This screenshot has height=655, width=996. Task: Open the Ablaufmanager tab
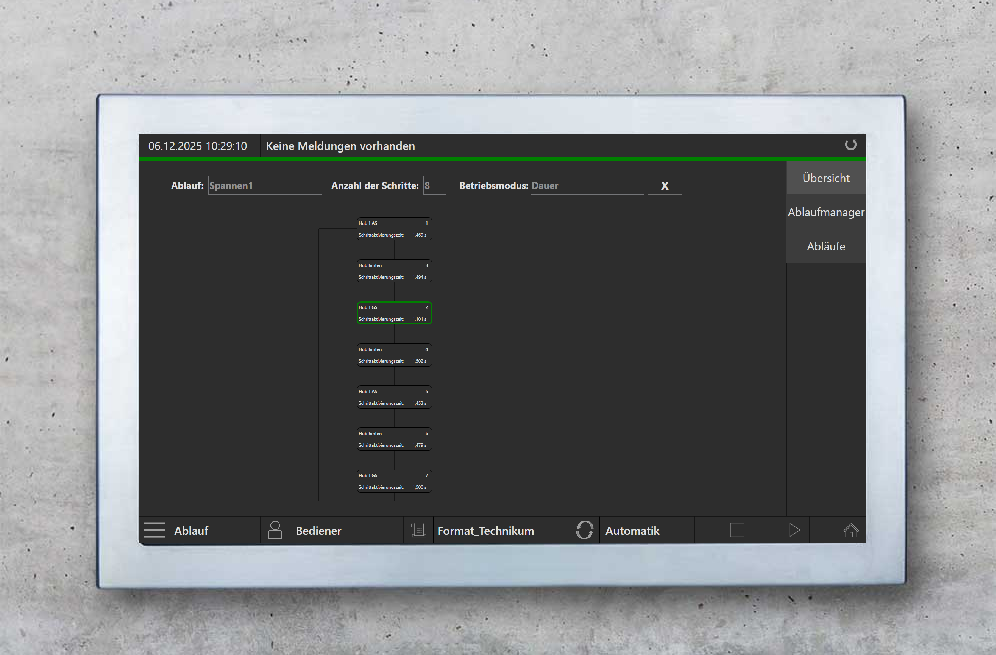826,212
